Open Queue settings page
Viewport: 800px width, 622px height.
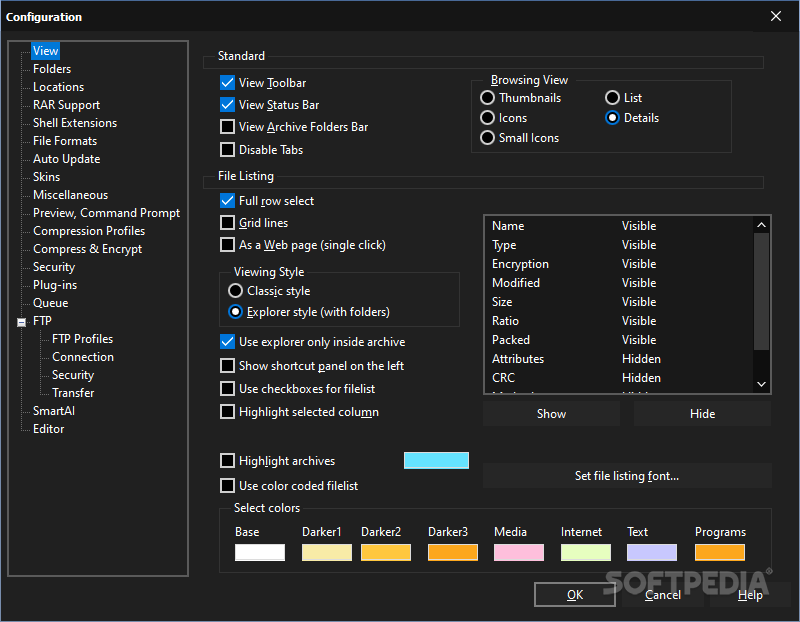(x=50, y=303)
